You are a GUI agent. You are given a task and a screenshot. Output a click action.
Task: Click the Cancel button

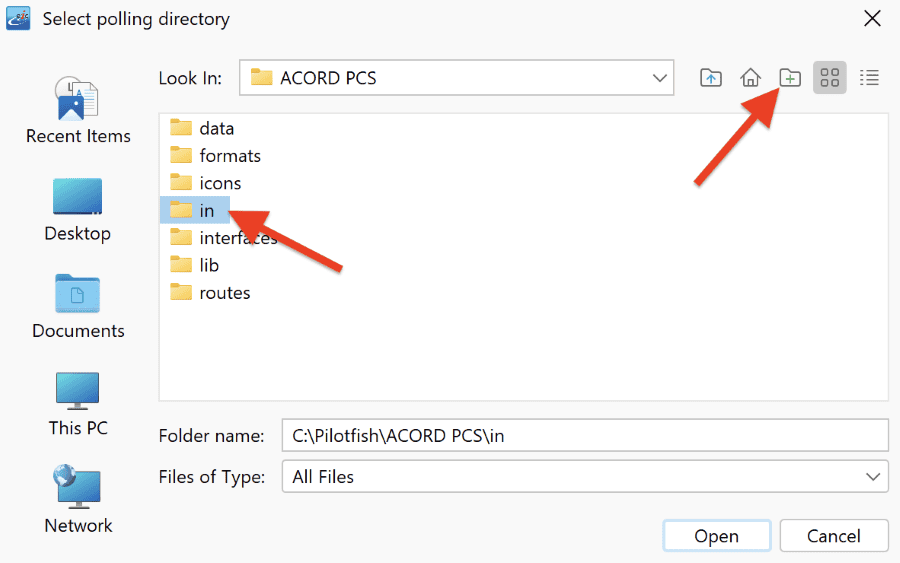(x=833, y=535)
